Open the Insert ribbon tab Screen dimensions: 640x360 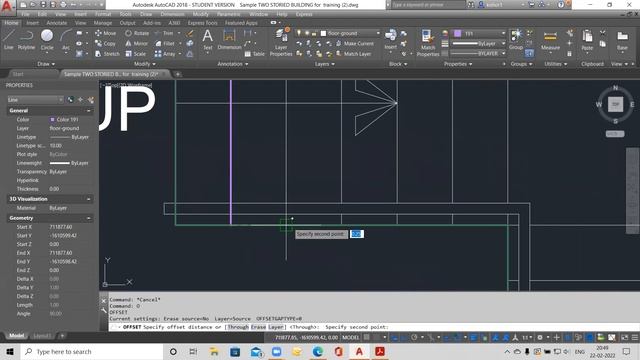point(33,23)
